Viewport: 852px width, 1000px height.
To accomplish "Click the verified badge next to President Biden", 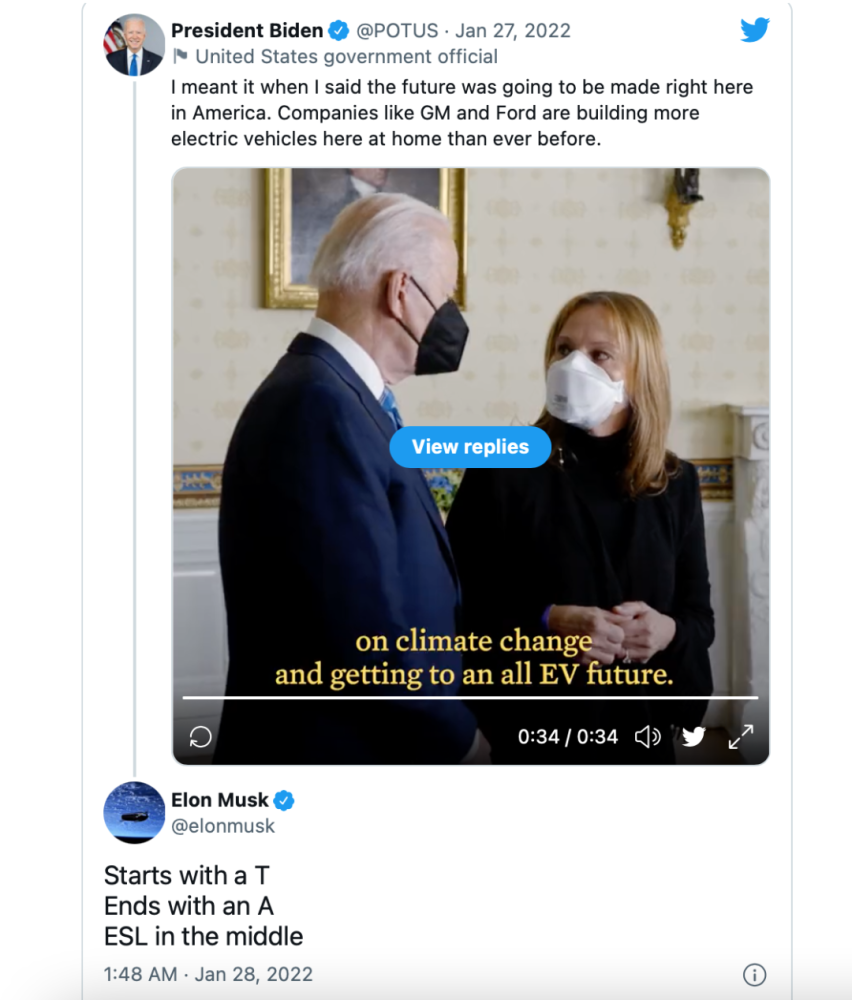I will [339, 31].
